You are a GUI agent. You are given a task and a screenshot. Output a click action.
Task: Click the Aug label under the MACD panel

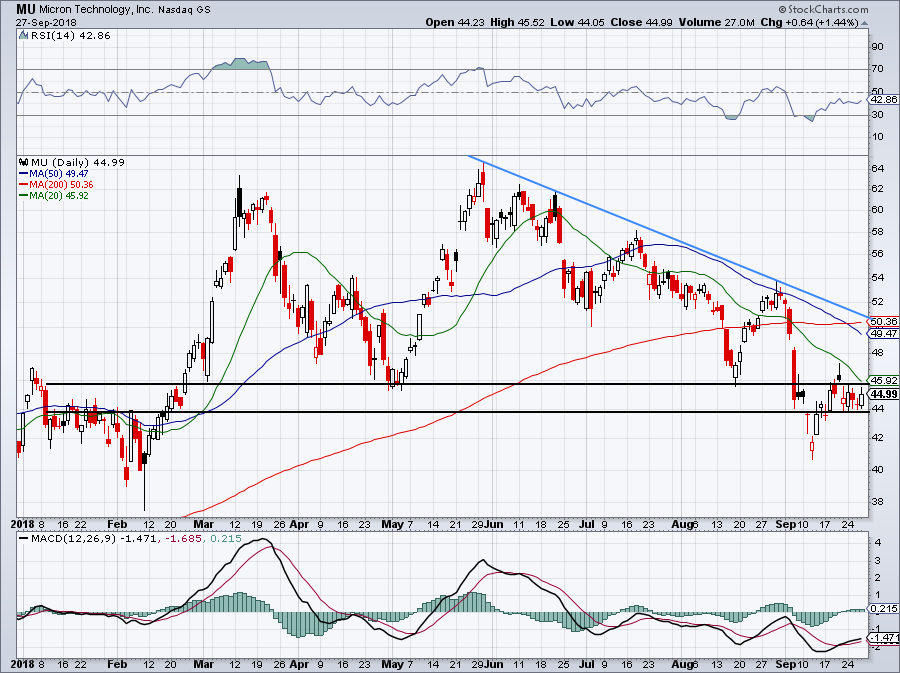point(682,664)
